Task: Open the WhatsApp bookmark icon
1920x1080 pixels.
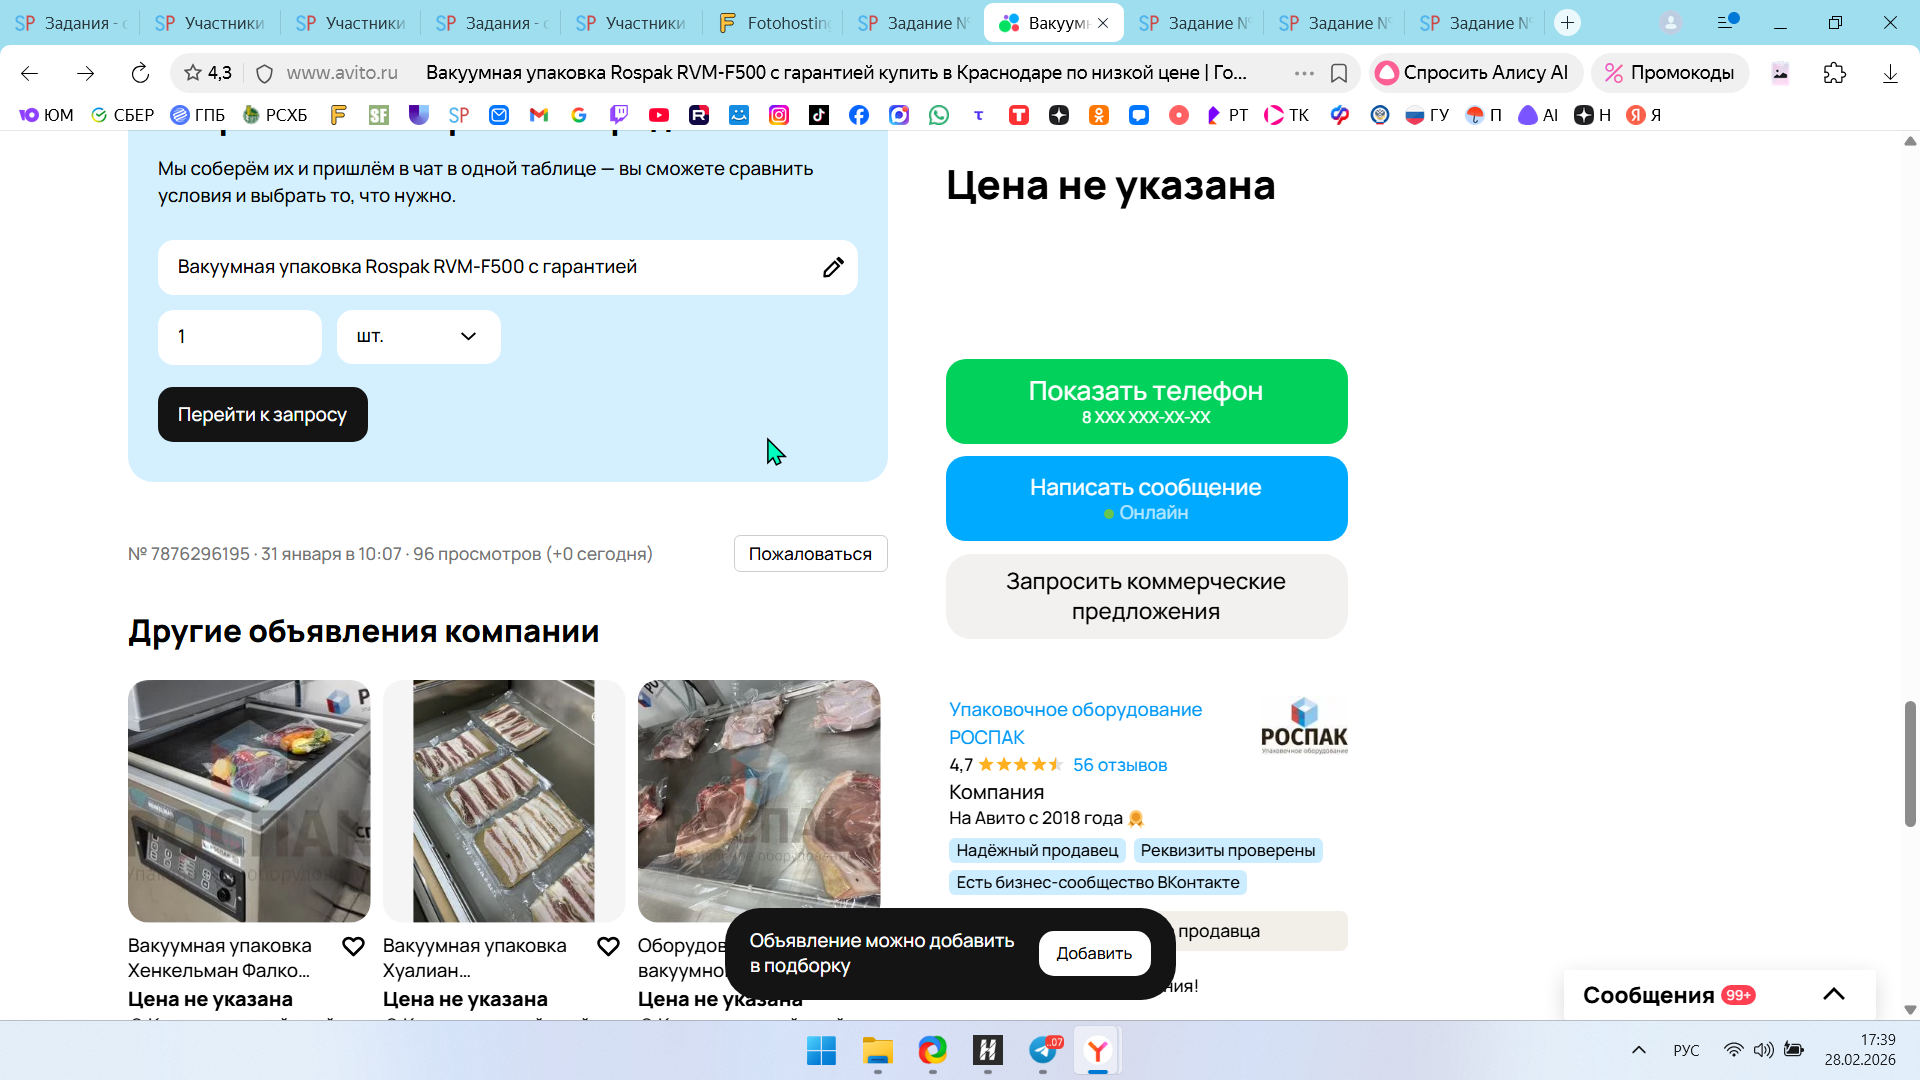Action: click(x=938, y=115)
